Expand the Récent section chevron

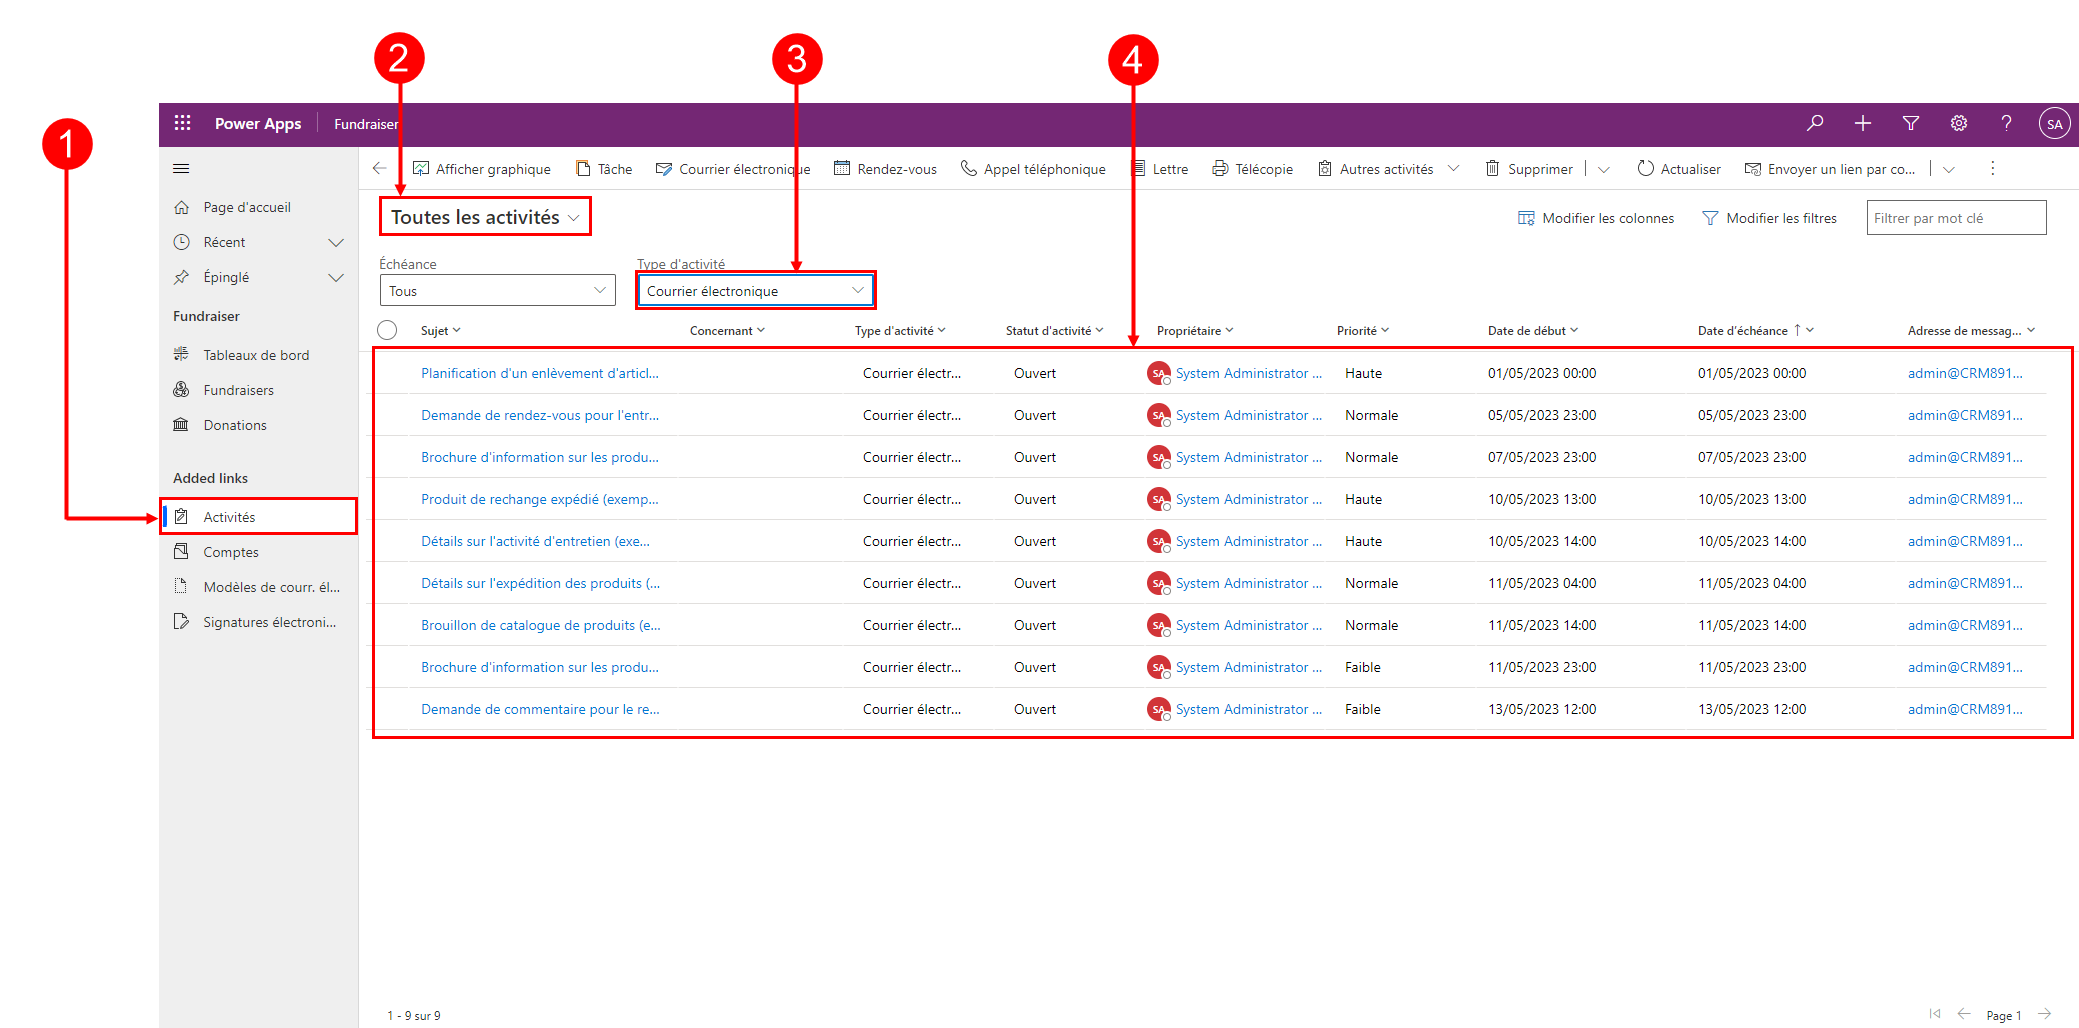[336, 243]
